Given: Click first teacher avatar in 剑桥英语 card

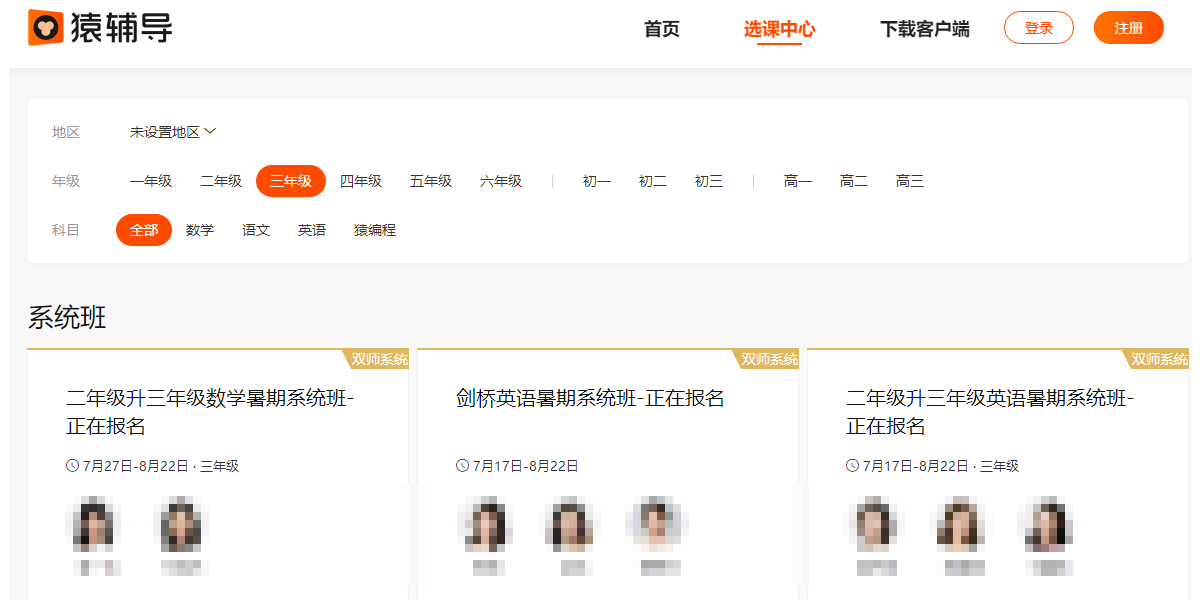Looking at the screenshot, I should click(485, 524).
